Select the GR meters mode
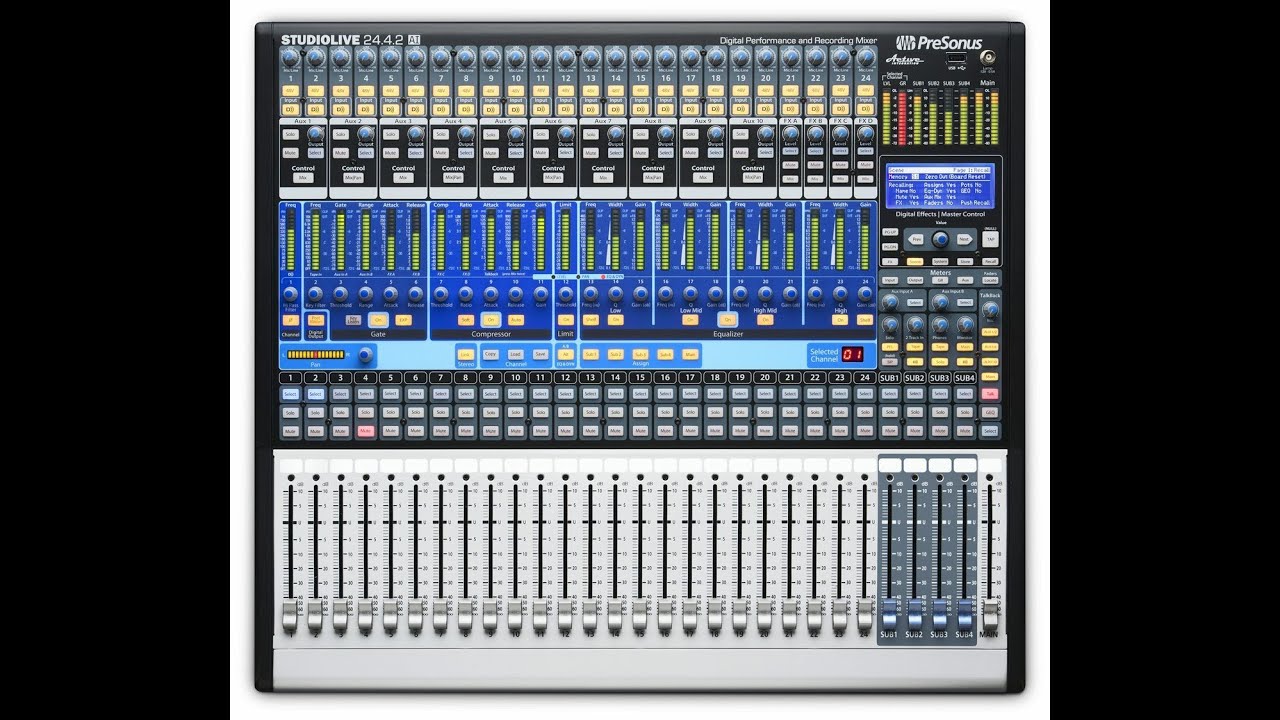 click(940, 280)
